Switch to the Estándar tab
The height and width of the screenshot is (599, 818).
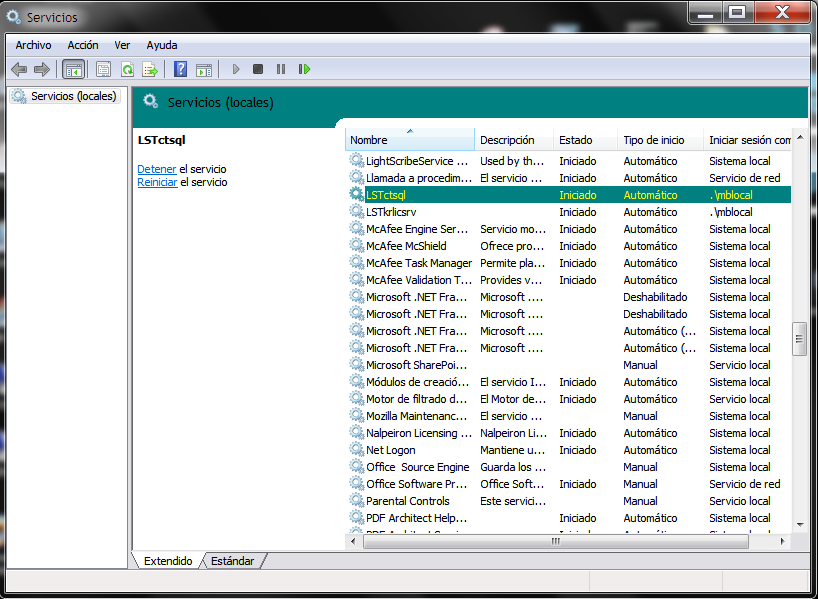[232, 561]
